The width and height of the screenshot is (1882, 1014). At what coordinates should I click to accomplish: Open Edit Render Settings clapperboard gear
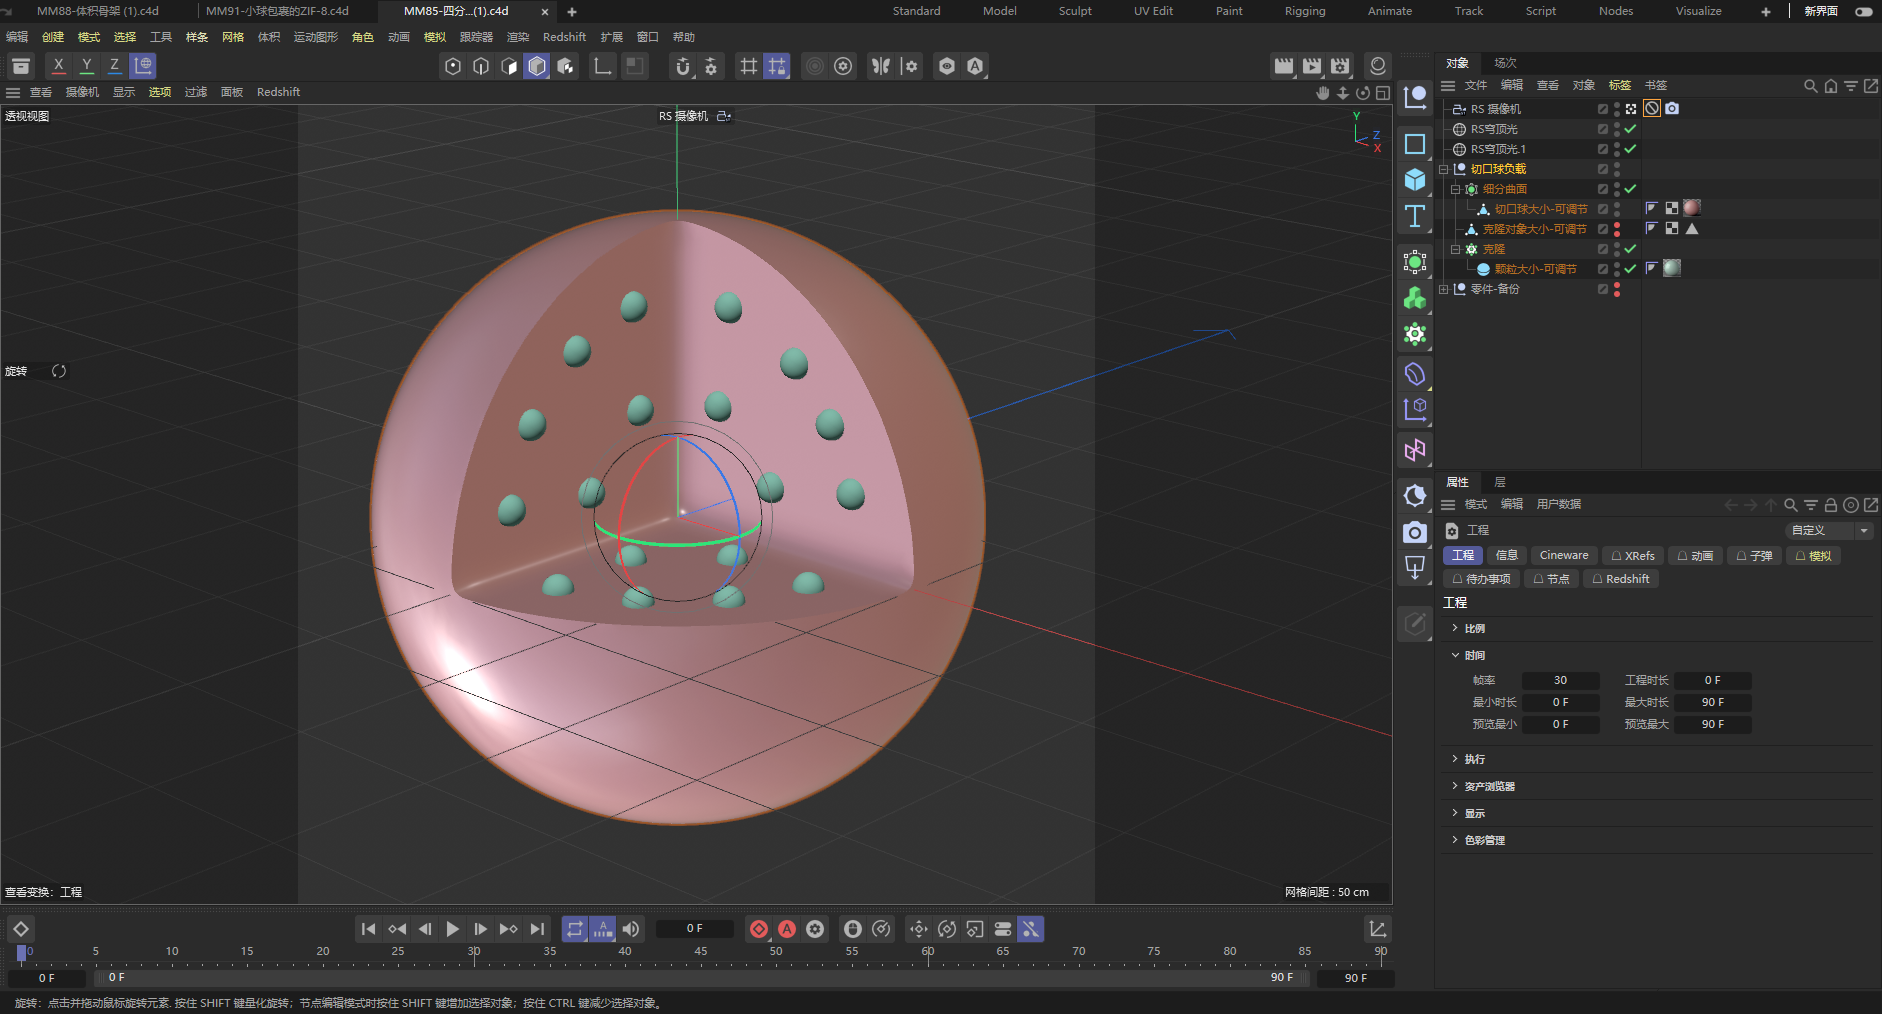coord(1340,66)
